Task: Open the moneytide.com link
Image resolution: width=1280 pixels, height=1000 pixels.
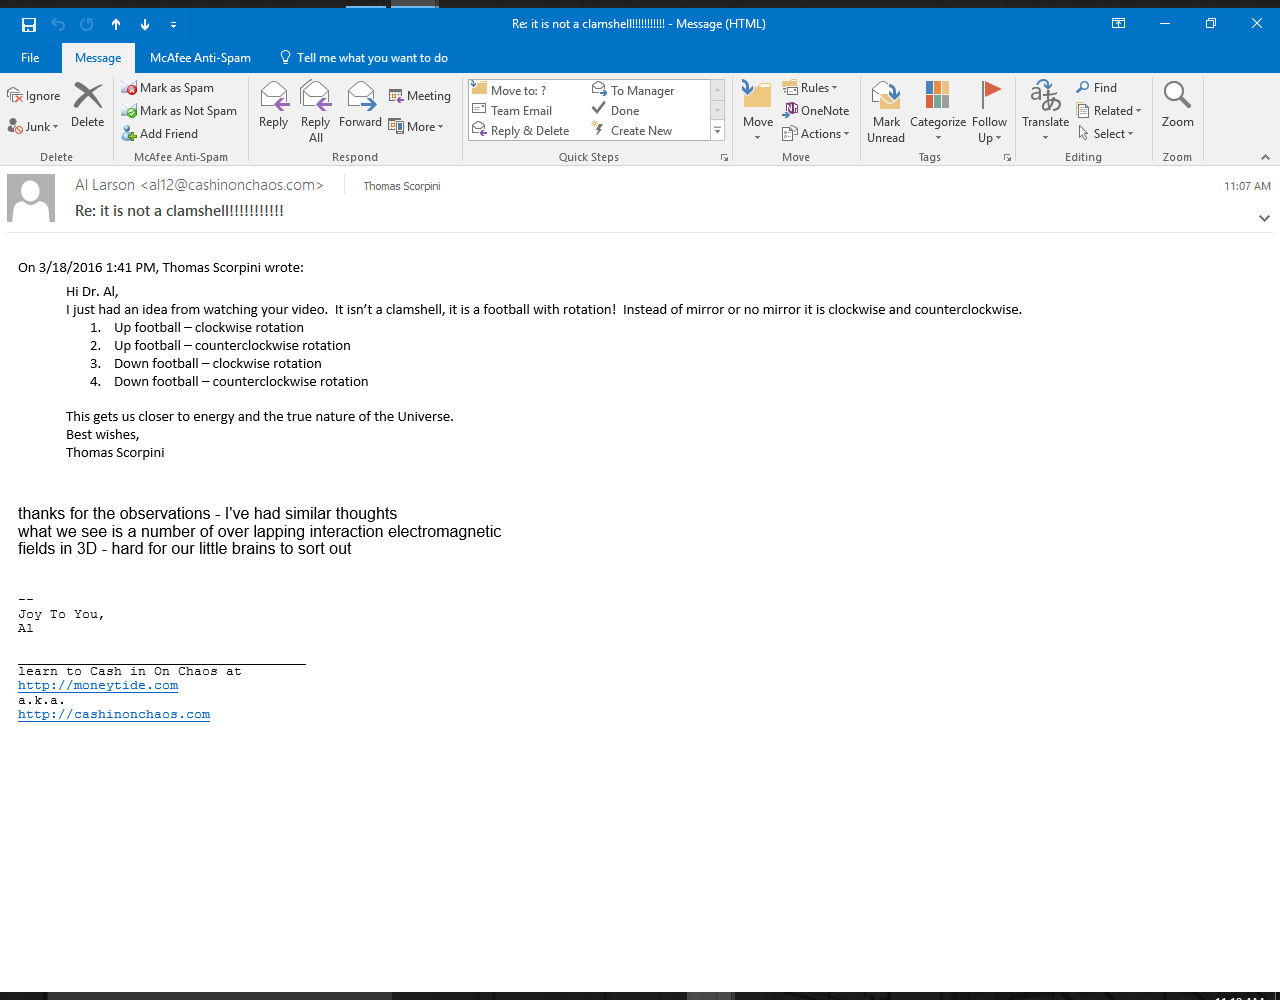Action: (x=98, y=685)
